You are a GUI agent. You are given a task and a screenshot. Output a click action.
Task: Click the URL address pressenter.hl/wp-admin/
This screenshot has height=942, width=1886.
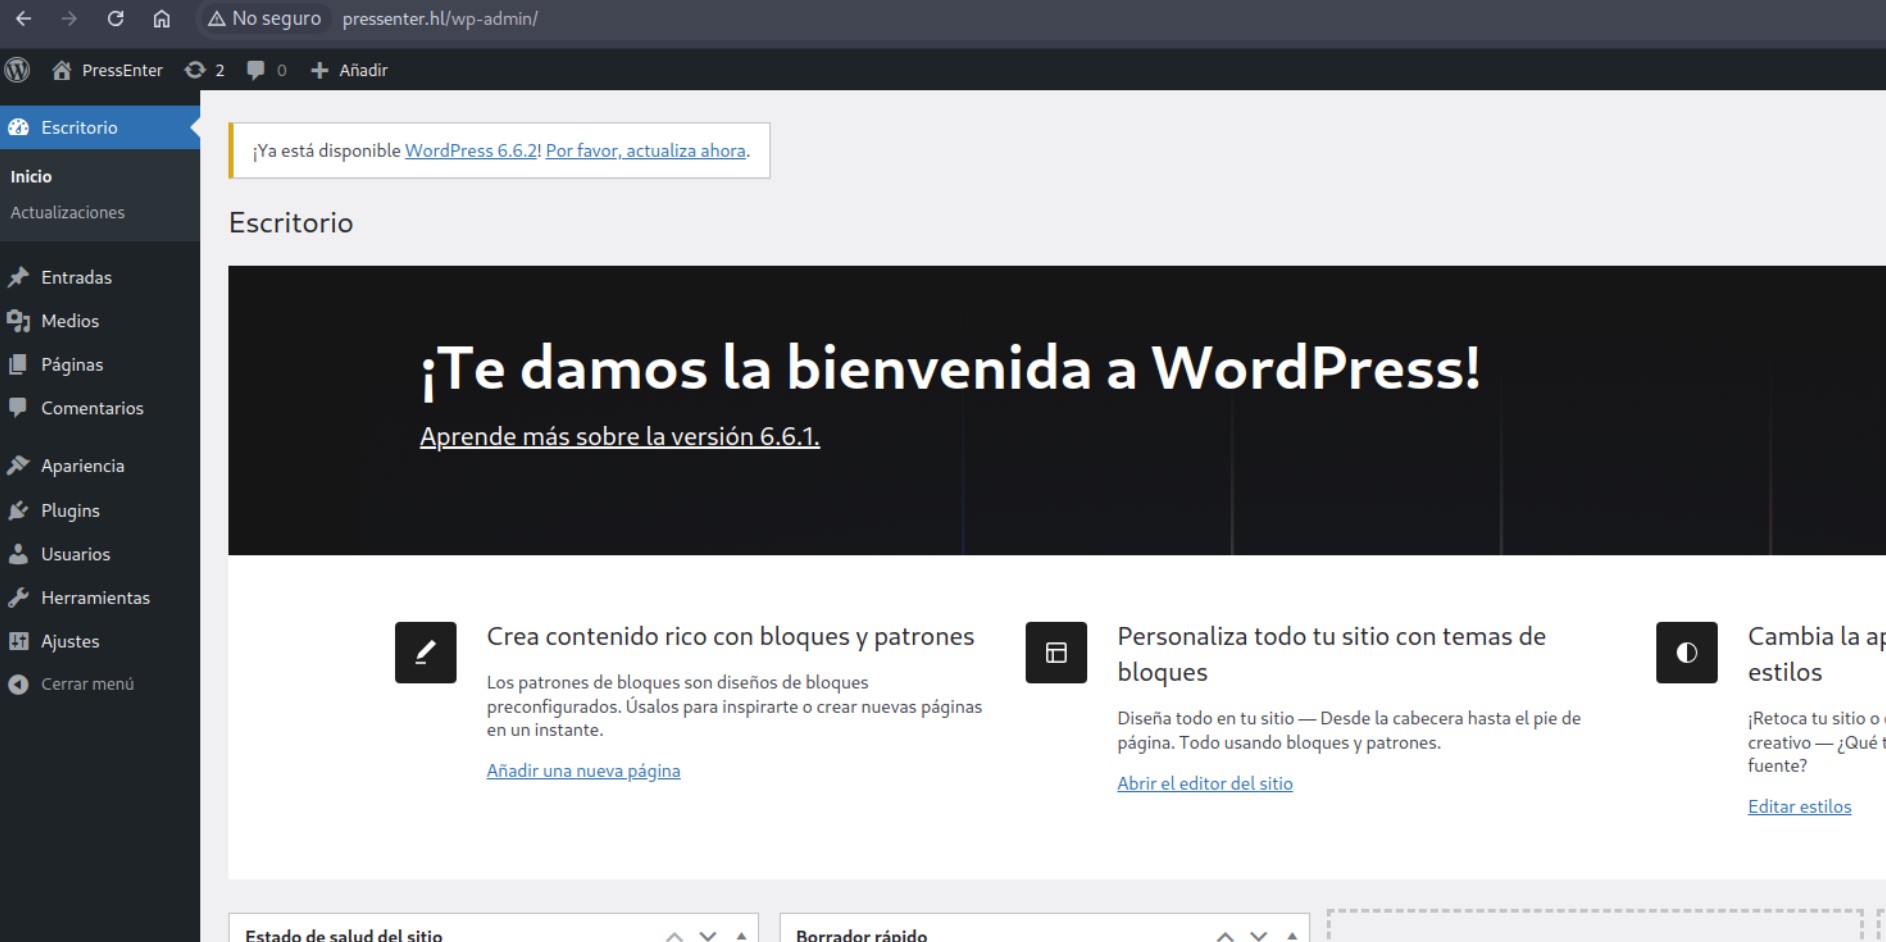click(440, 18)
